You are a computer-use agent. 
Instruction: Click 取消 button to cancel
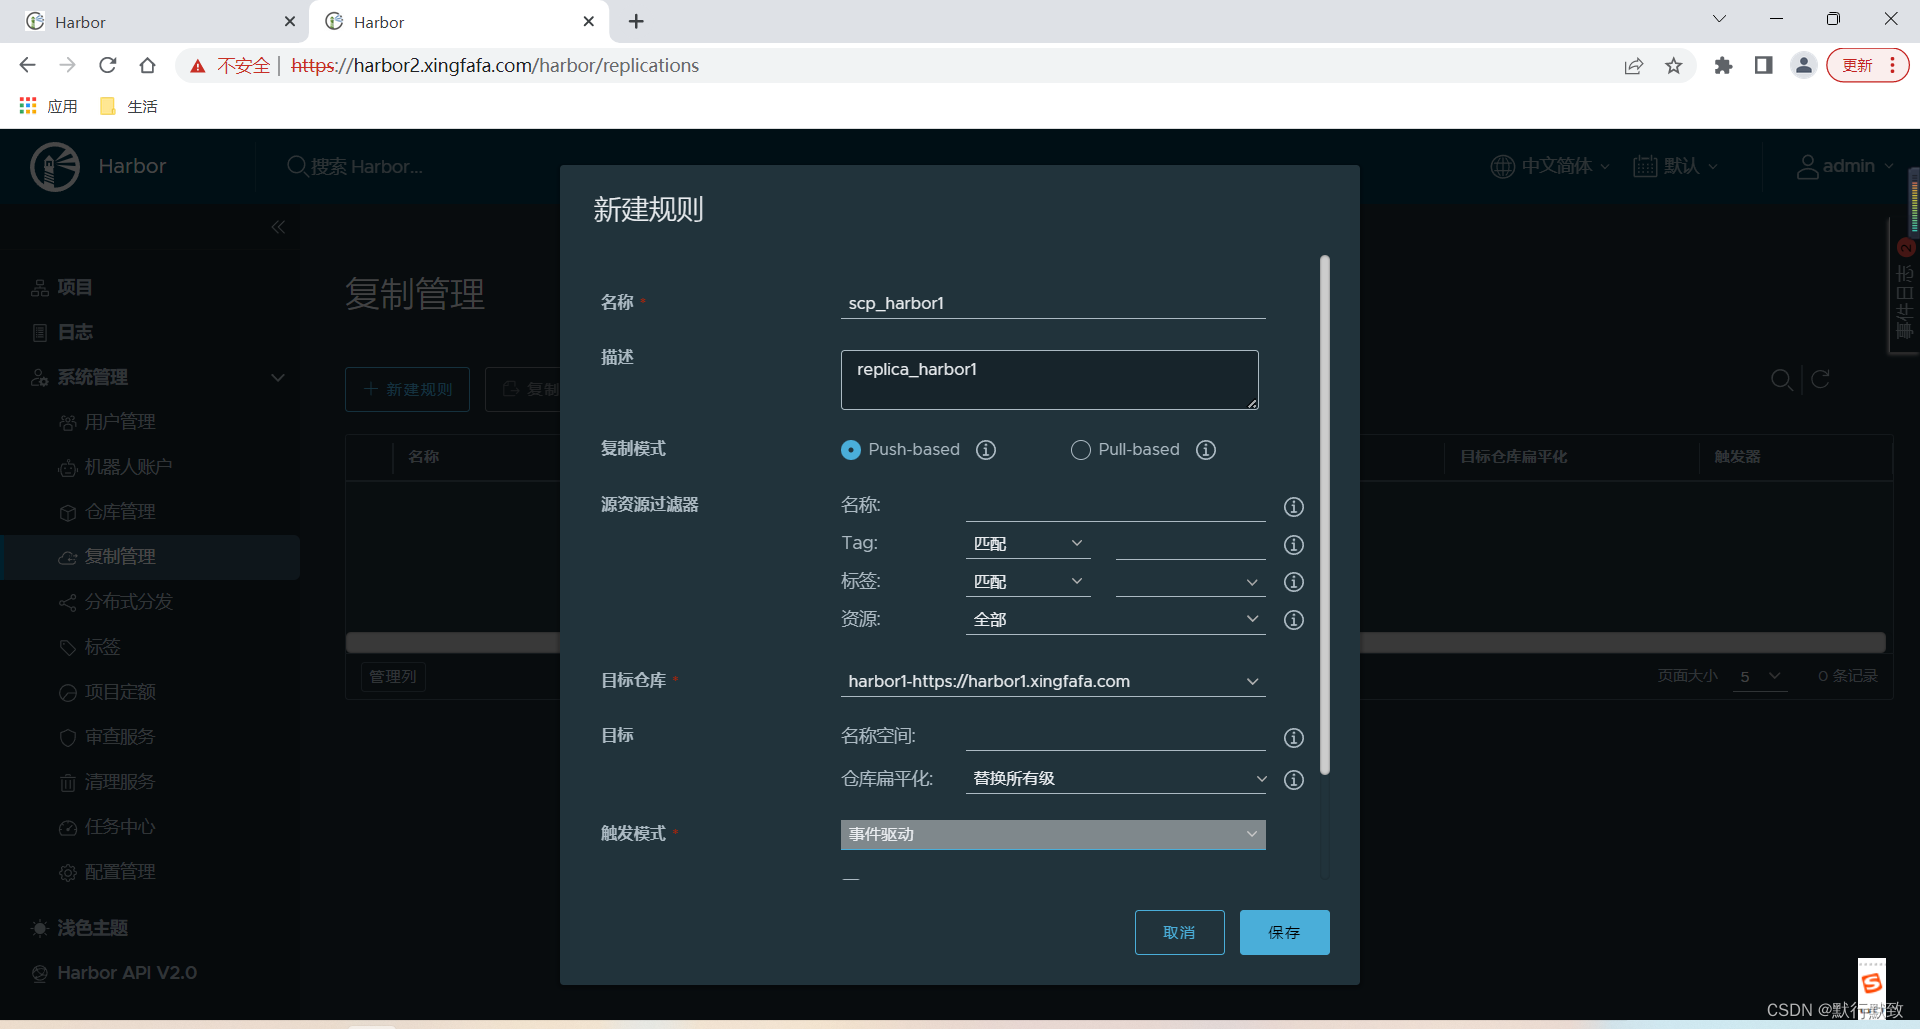[1180, 933]
